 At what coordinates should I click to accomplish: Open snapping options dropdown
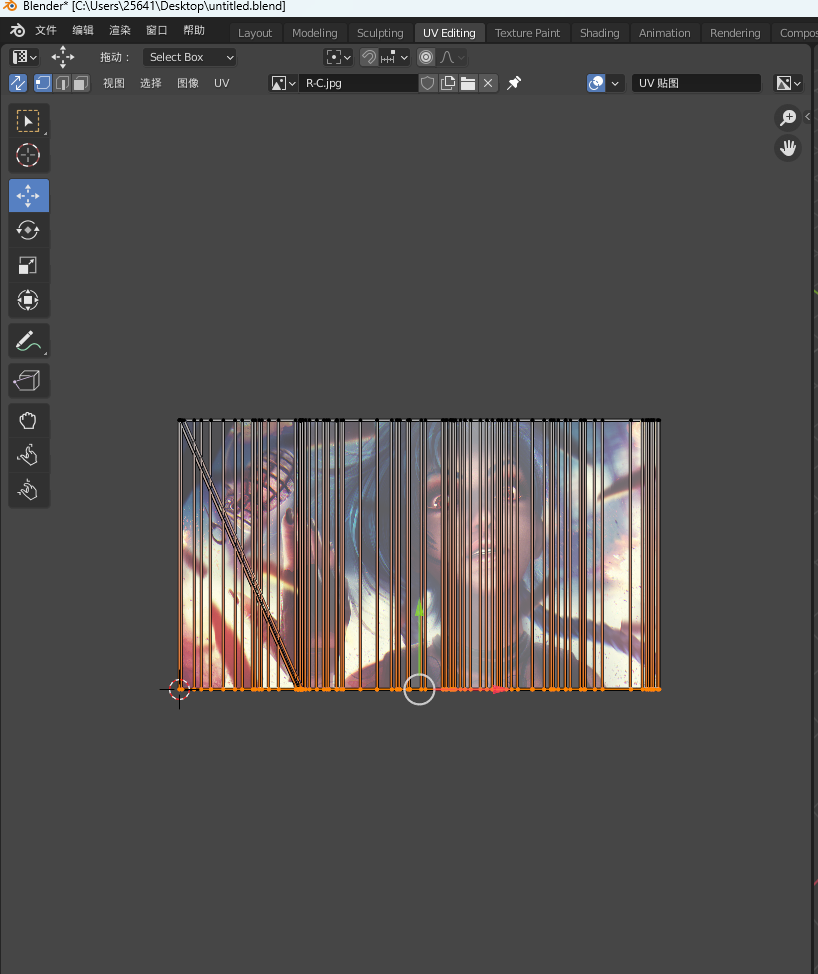pos(394,57)
